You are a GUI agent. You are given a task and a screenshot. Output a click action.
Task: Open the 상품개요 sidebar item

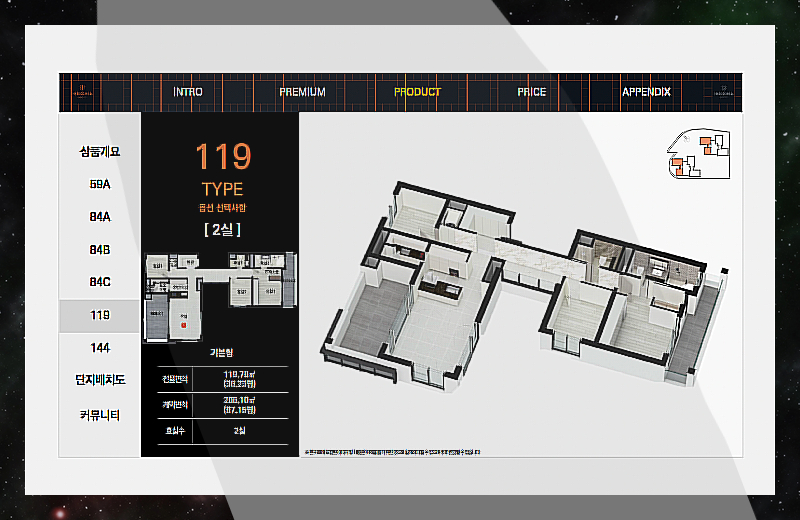point(99,152)
